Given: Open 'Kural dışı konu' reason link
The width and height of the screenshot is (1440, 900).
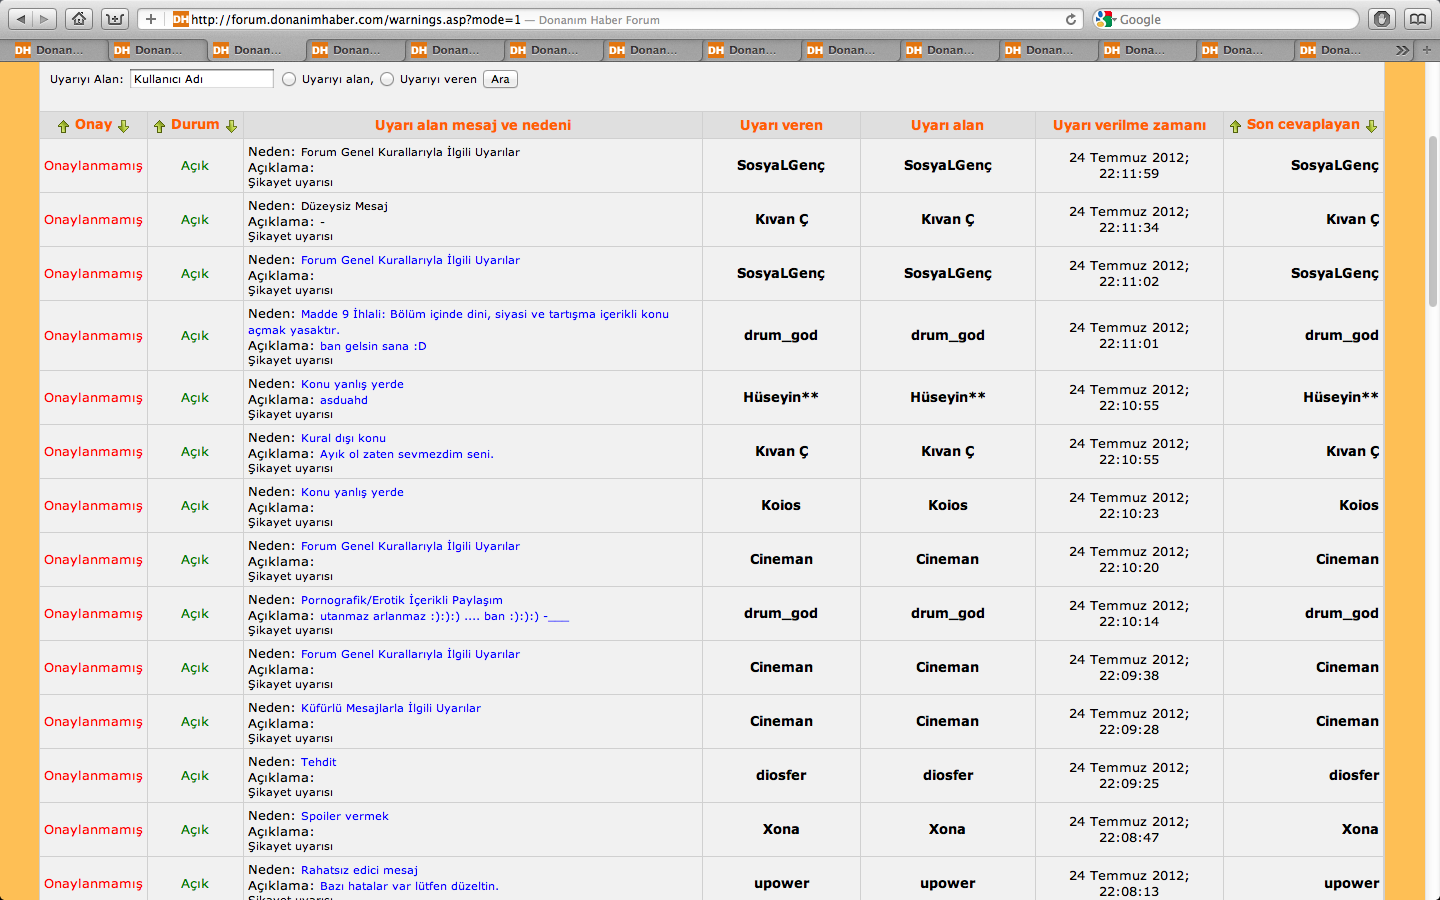Looking at the screenshot, I should pyautogui.click(x=343, y=438).
